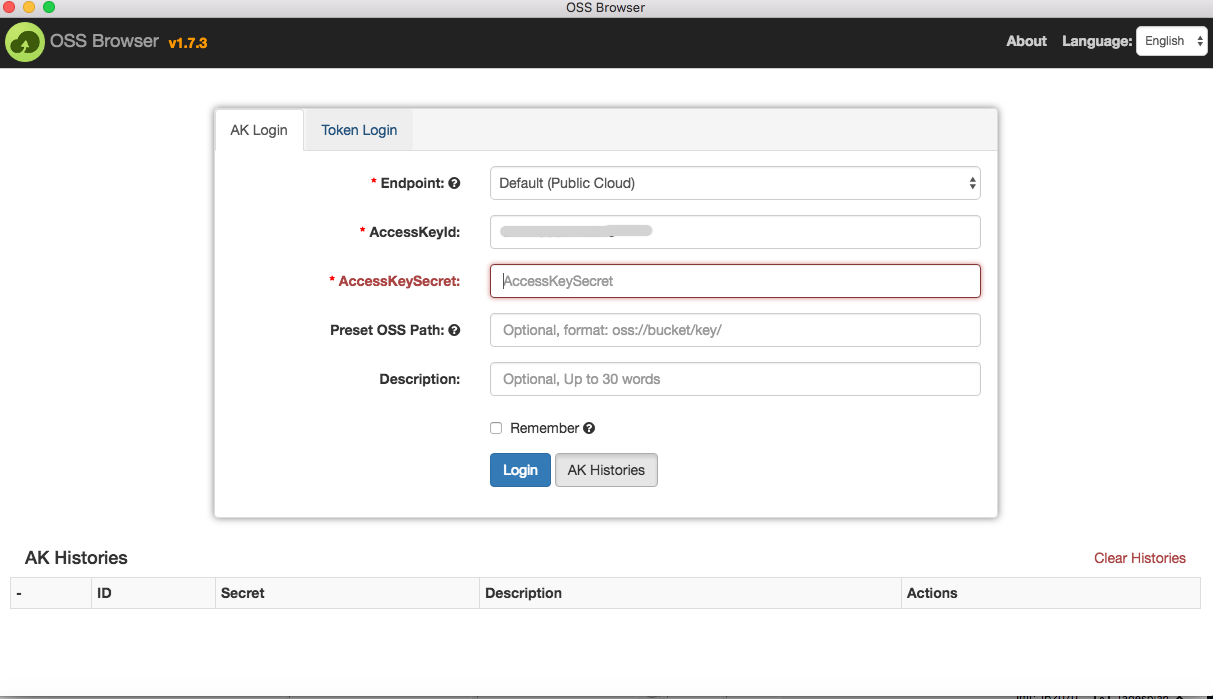Click the Clear Histories link
The image size is (1213, 699).
tap(1140, 558)
